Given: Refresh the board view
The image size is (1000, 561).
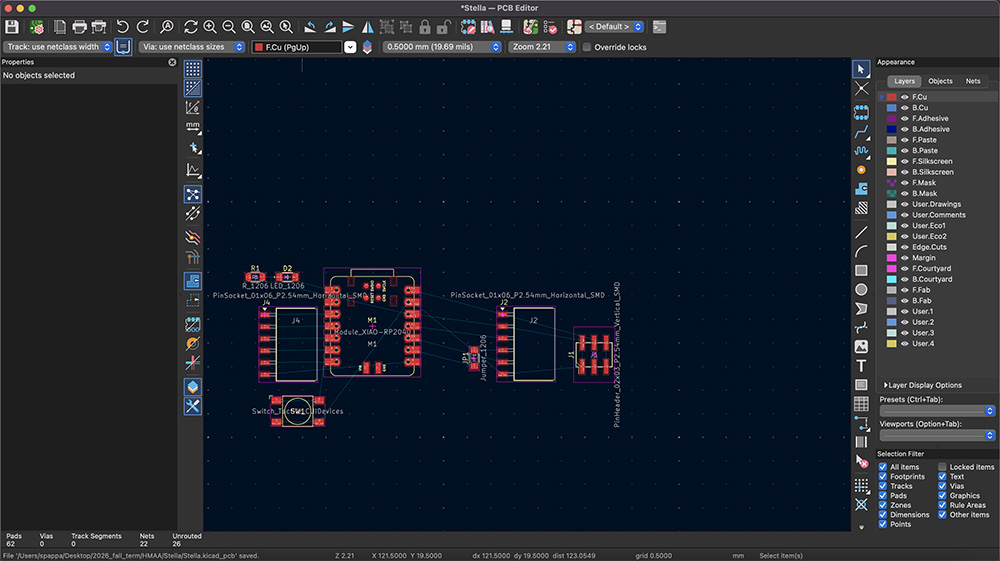Looking at the screenshot, I should (190, 27).
